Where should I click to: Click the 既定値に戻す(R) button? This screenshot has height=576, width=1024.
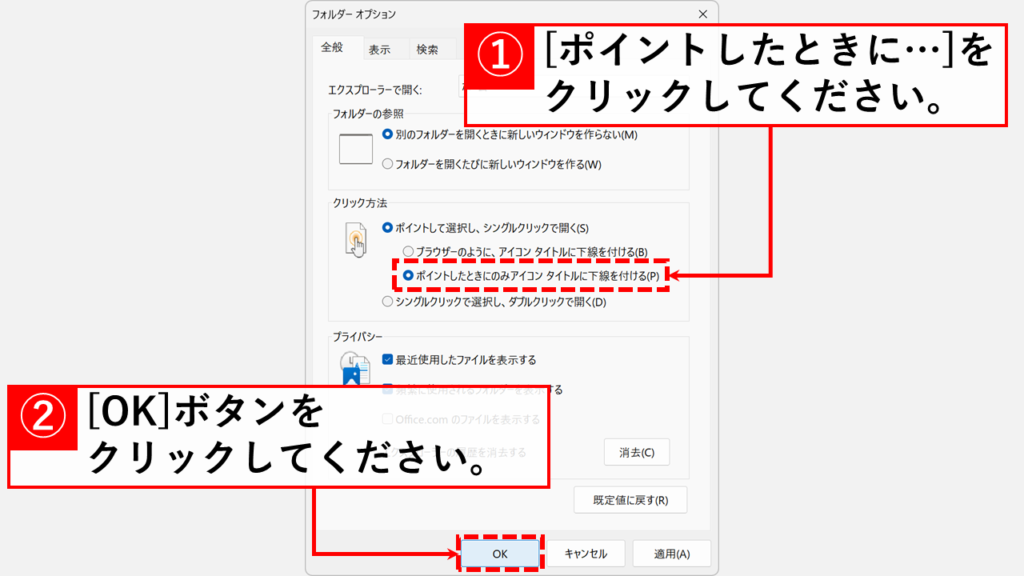pyautogui.click(x=630, y=500)
